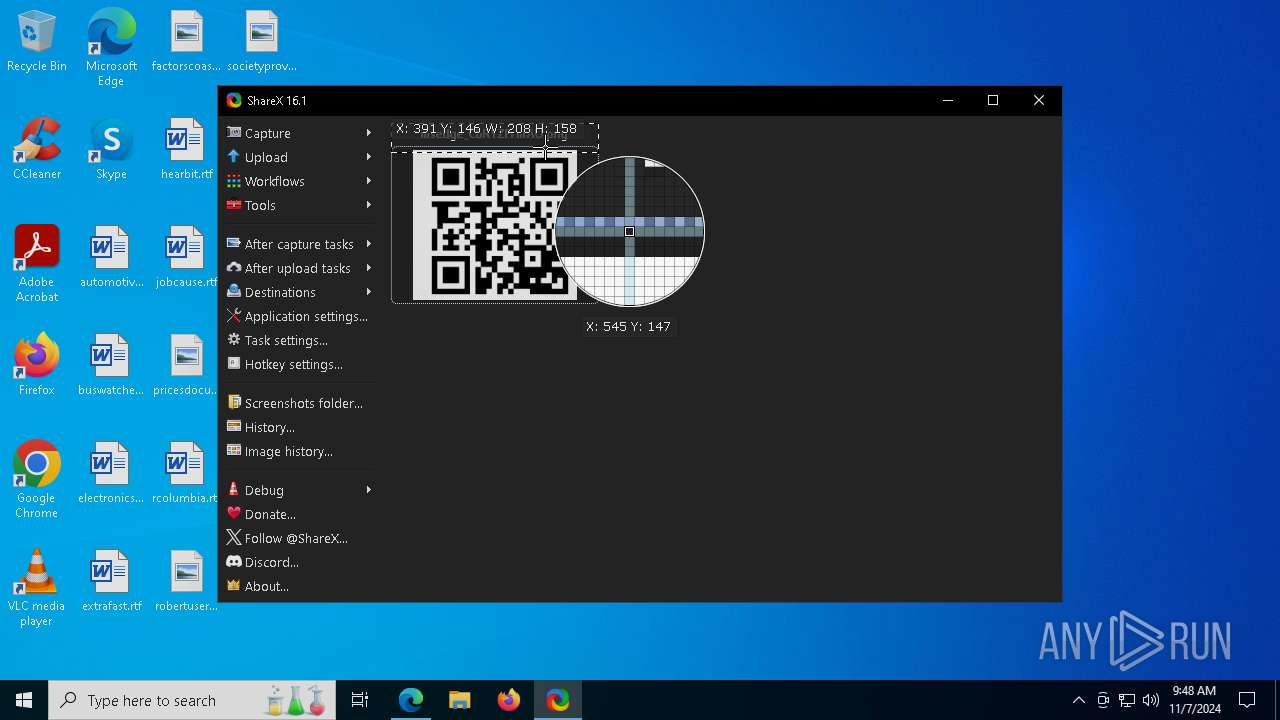The width and height of the screenshot is (1280, 720).
Task: Open Recycle Bin on desktop
Action: pyautogui.click(x=37, y=42)
